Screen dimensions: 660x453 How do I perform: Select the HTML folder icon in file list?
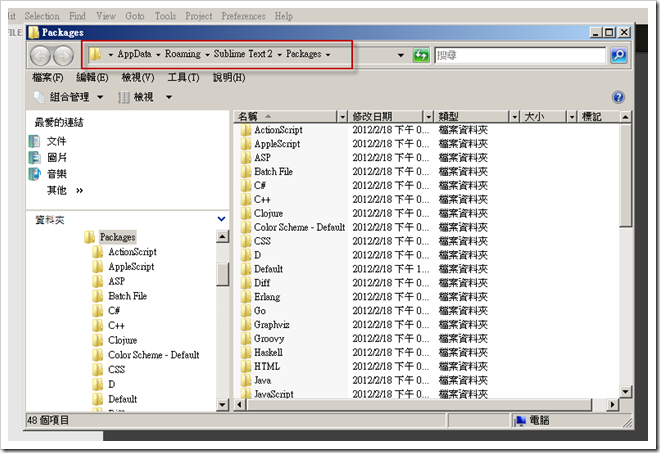click(x=246, y=366)
